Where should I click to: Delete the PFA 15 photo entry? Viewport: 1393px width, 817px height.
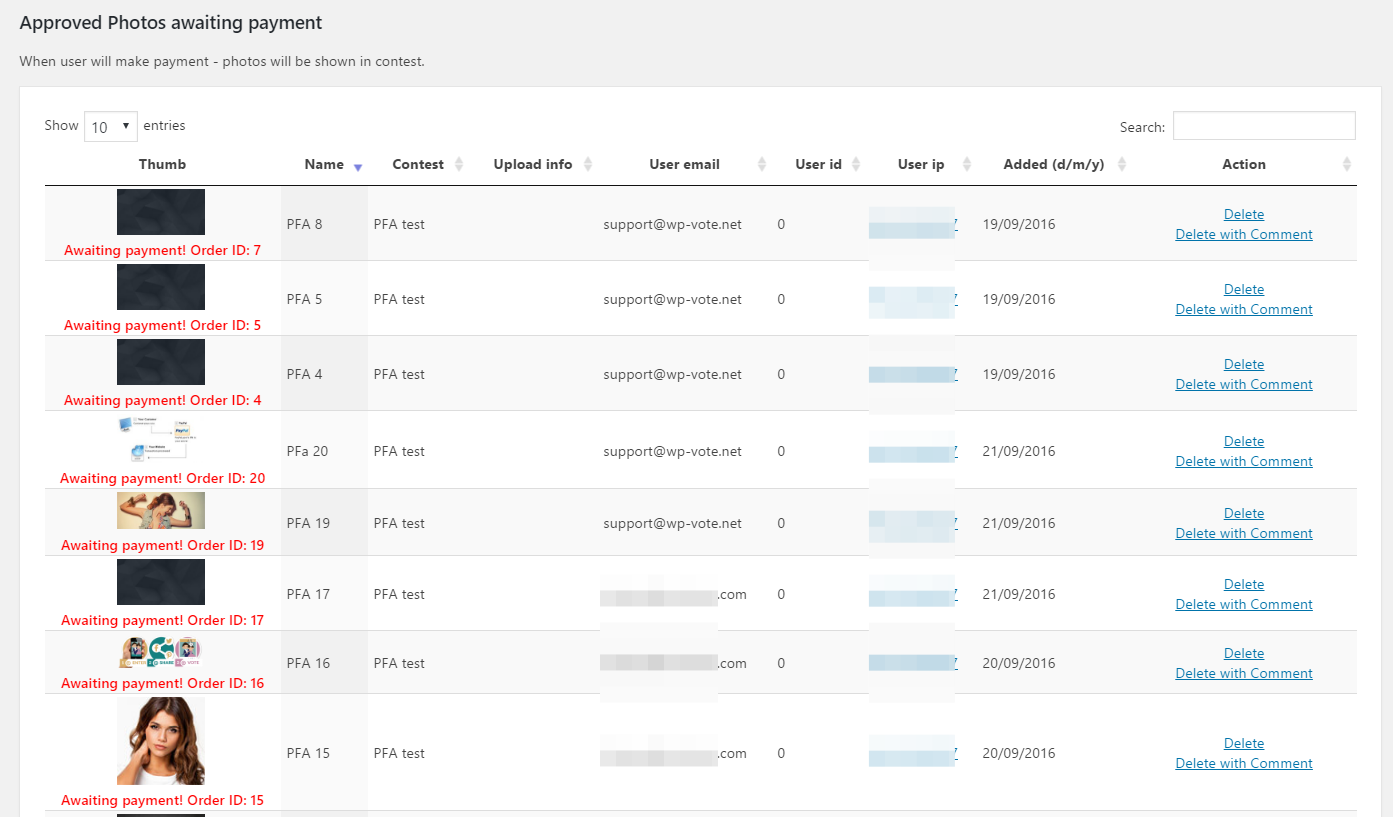(x=1244, y=743)
